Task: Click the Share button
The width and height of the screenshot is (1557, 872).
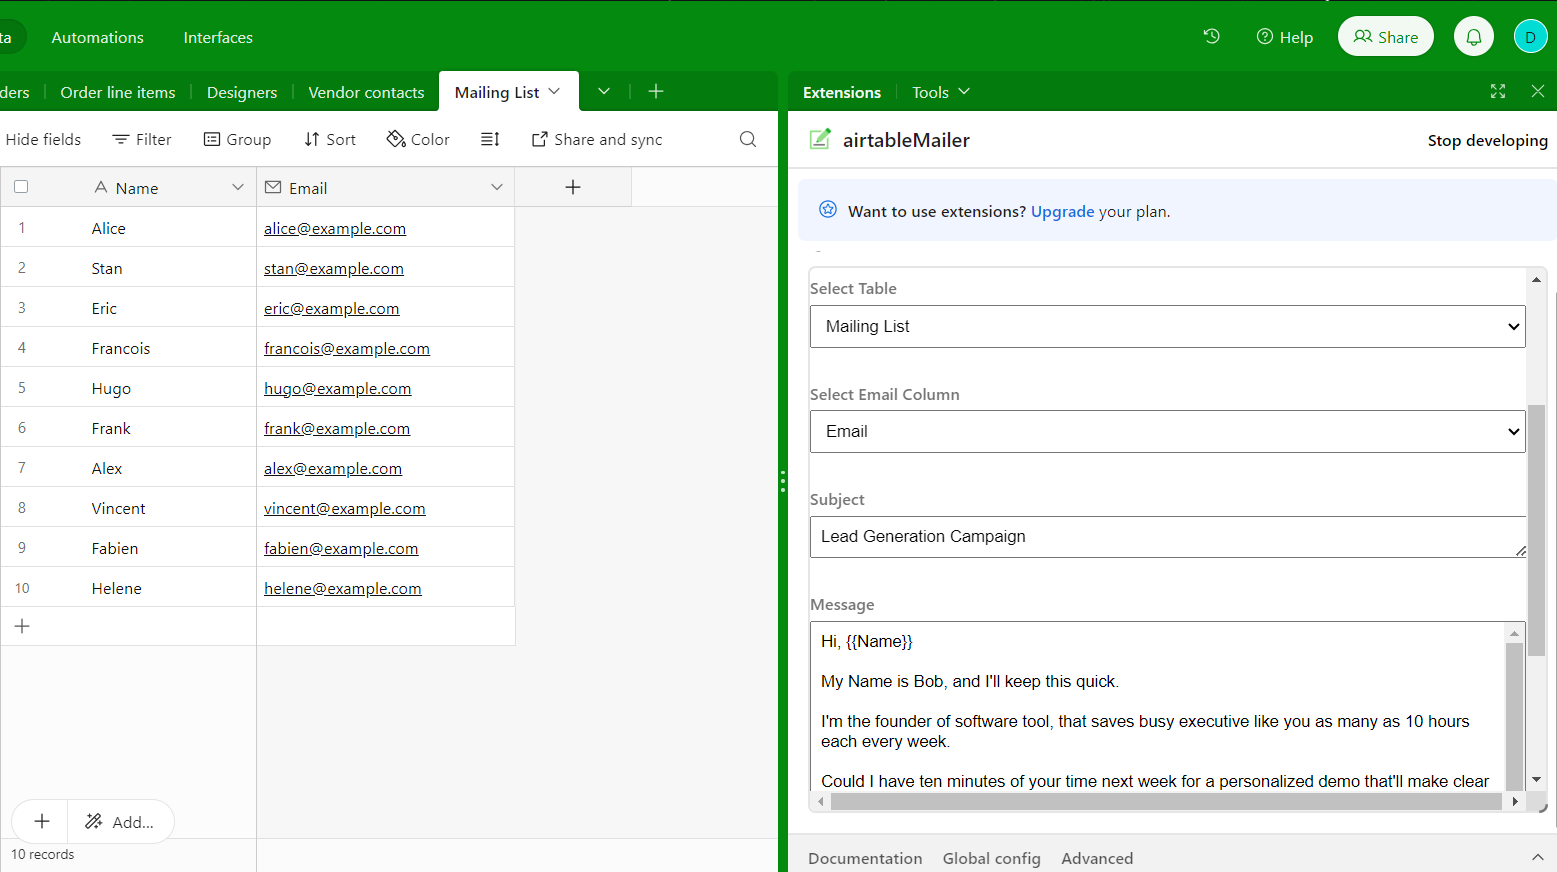Action: [1385, 37]
